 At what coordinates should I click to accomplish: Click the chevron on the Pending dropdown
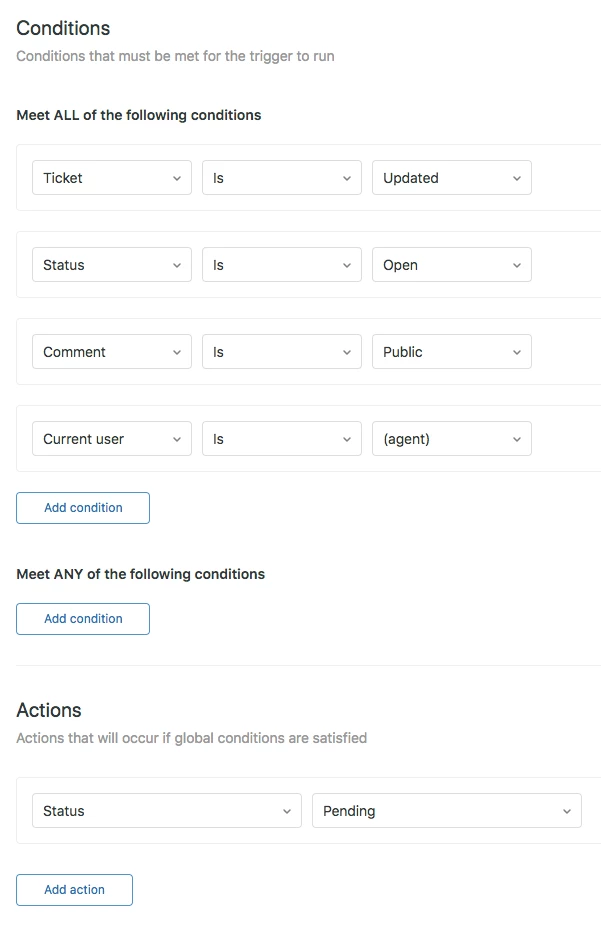[567, 811]
